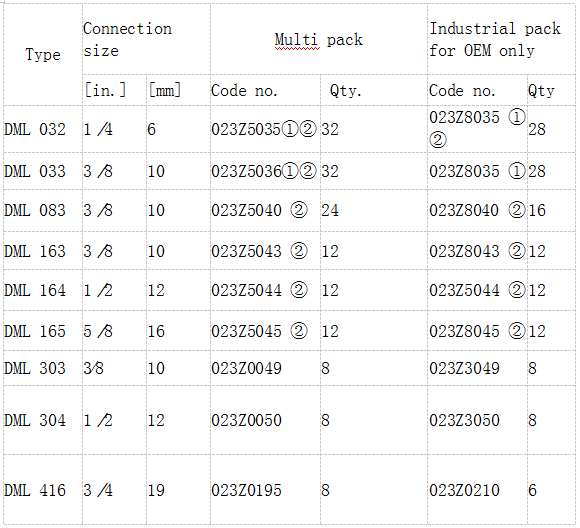Select the DML 163 row label
The image size is (580, 528).
35,252
